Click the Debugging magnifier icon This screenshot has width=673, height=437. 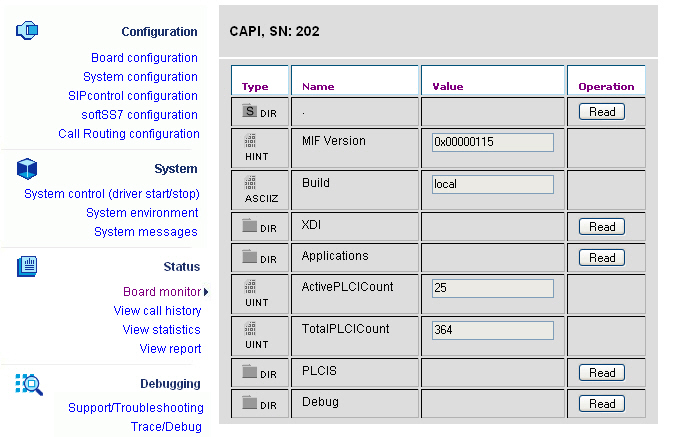pos(28,384)
